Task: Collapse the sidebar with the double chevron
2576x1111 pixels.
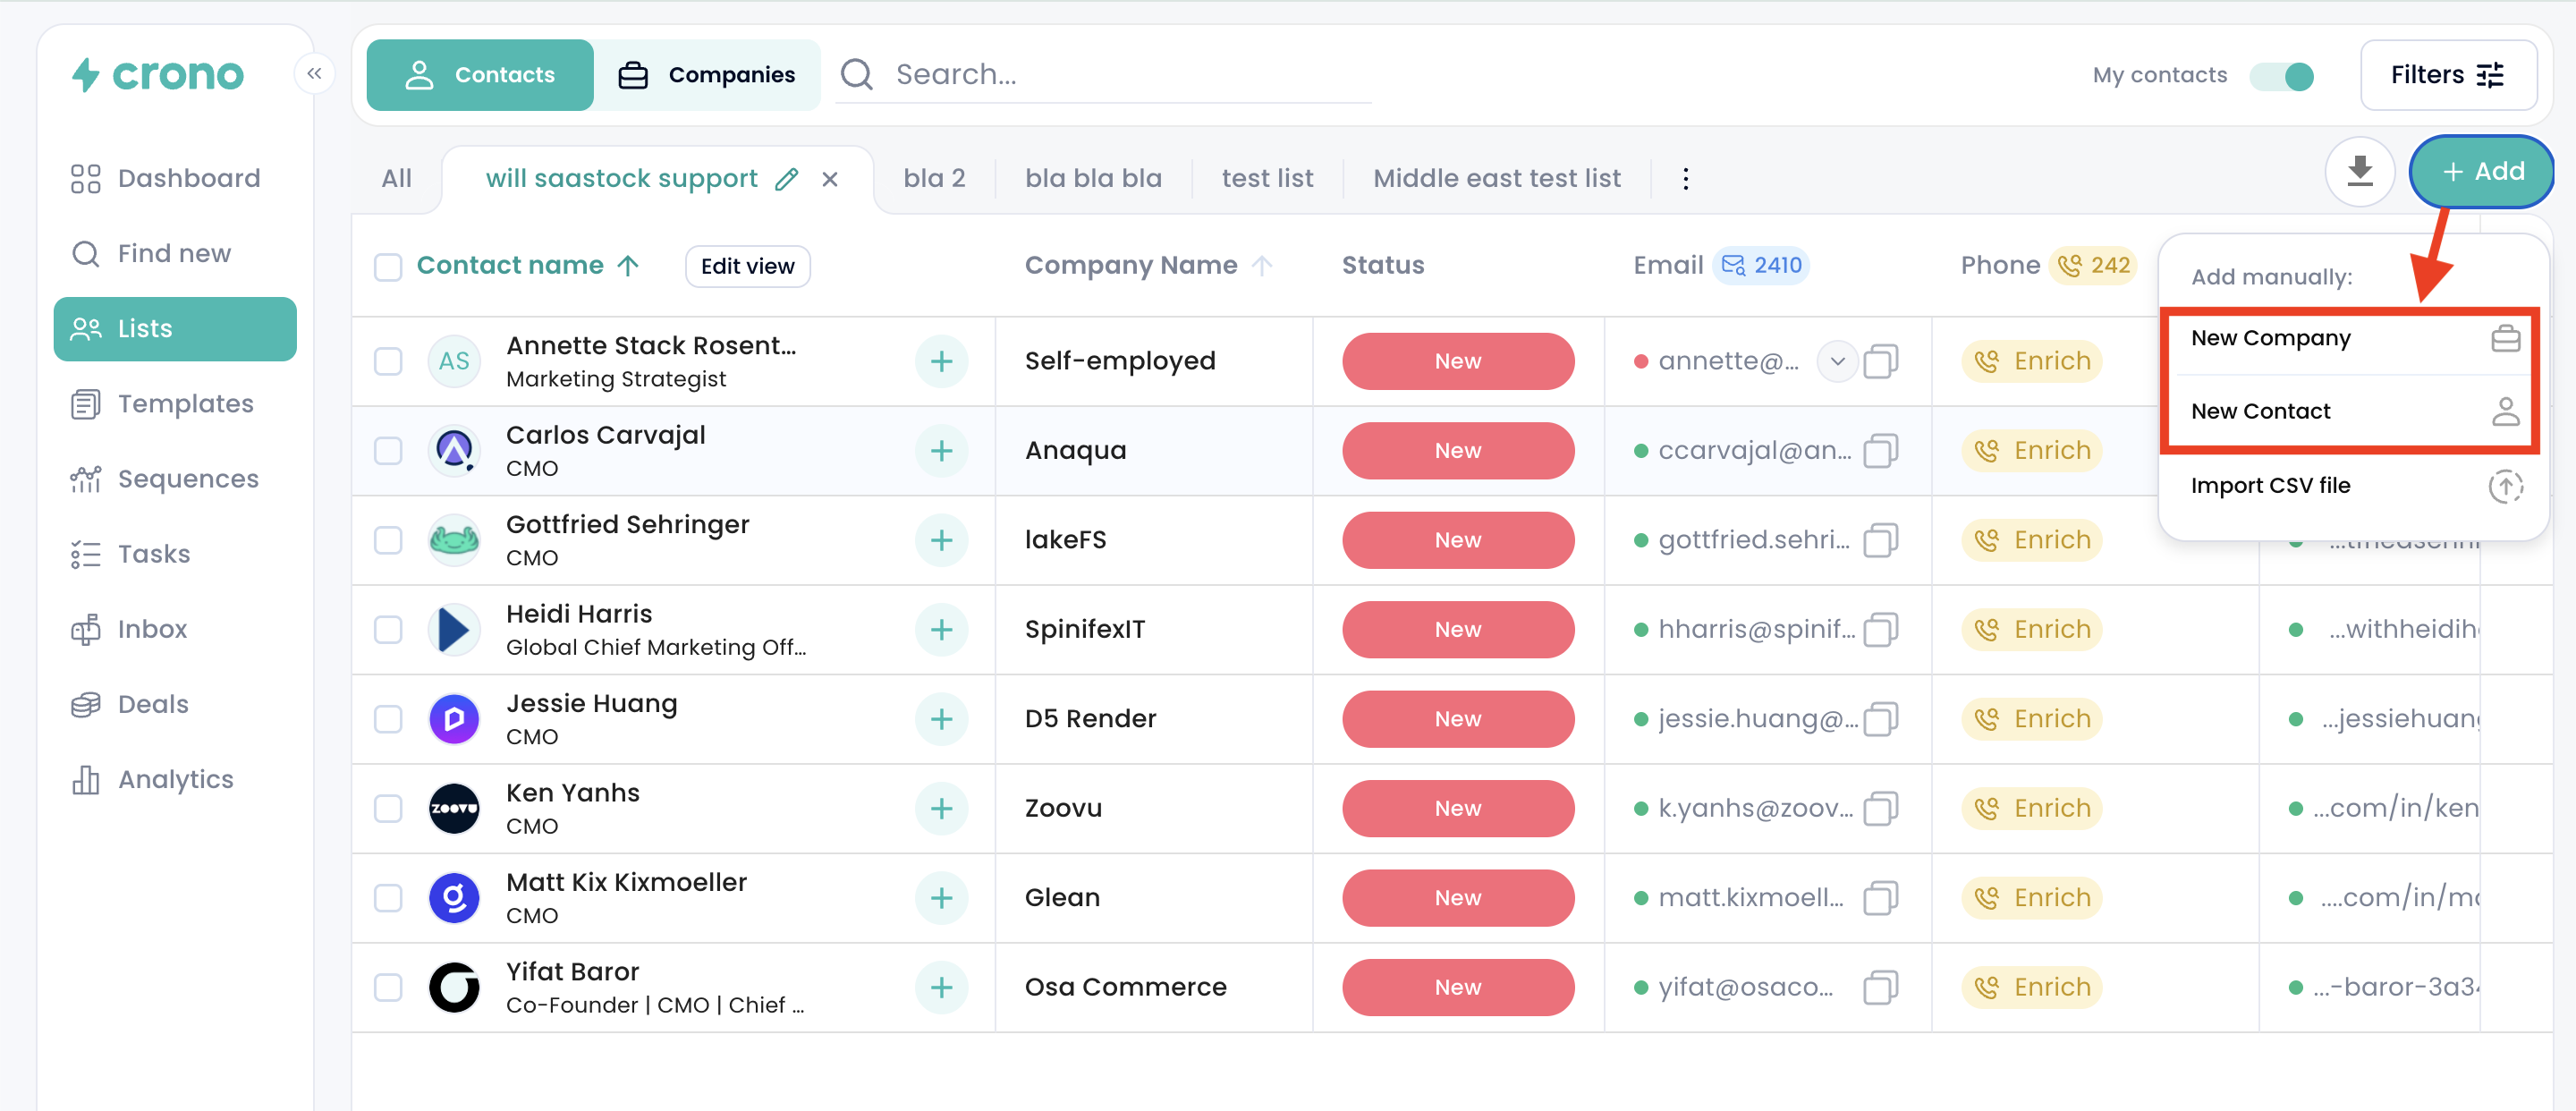Action: 314,74
